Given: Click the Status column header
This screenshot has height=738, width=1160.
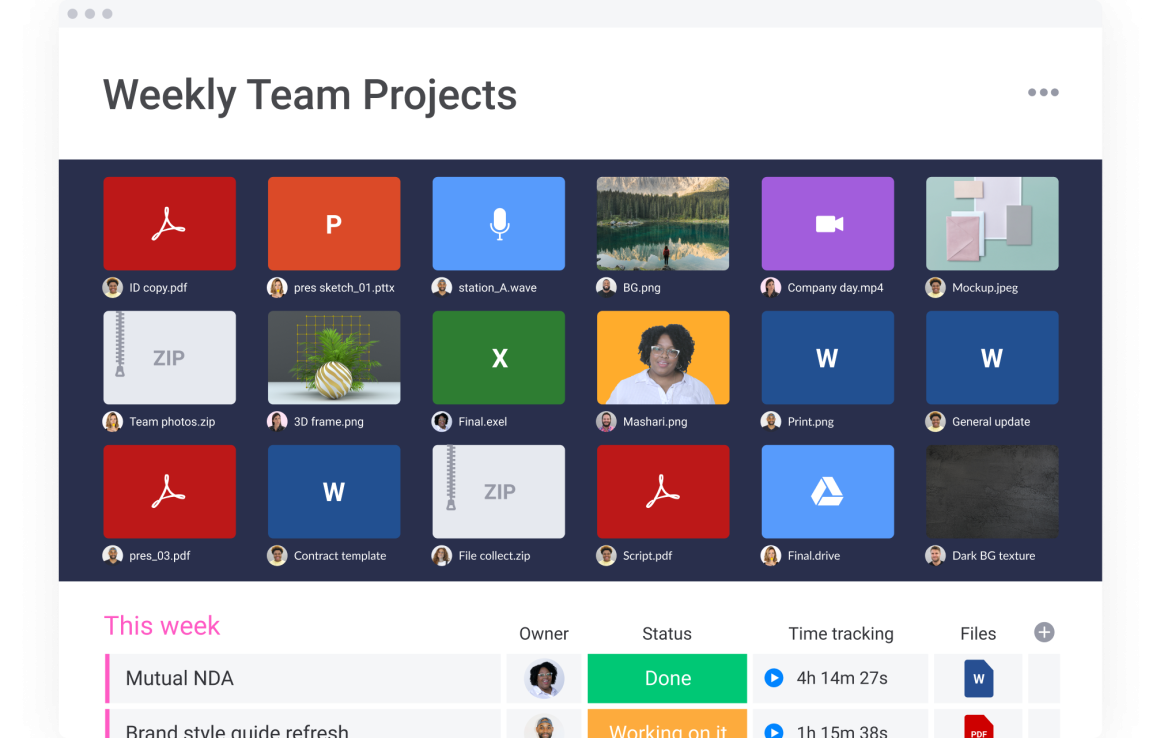Looking at the screenshot, I should coord(667,634).
